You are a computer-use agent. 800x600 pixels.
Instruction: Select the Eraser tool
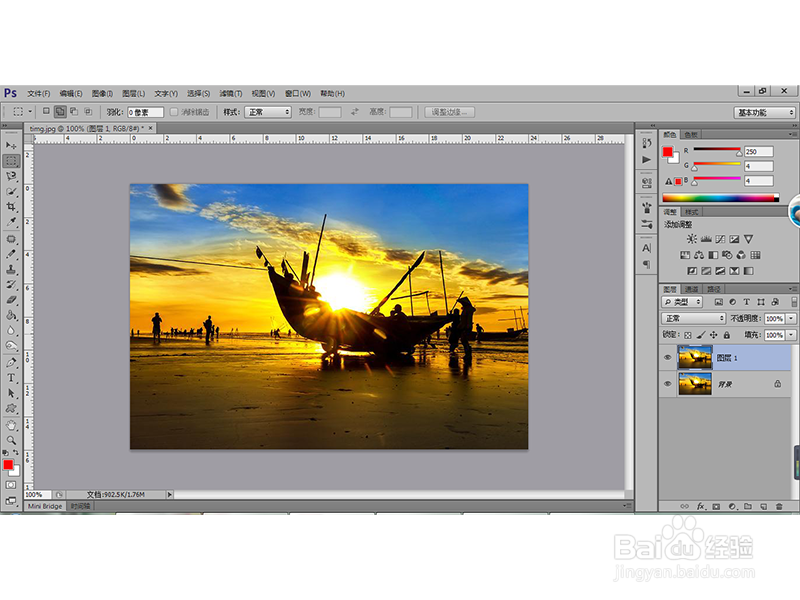pyautogui.click(x=11, y=300)
